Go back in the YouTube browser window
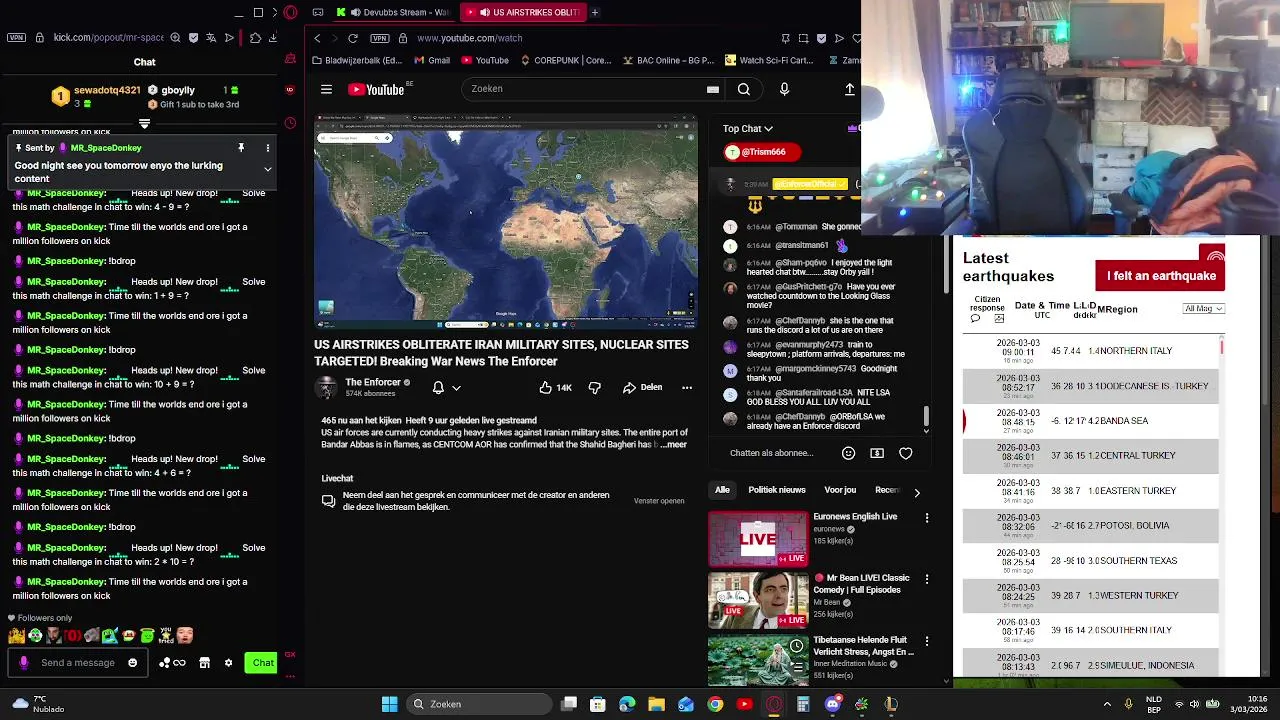1280x720 pixels. pyautogui.click(x=317, y=38)
